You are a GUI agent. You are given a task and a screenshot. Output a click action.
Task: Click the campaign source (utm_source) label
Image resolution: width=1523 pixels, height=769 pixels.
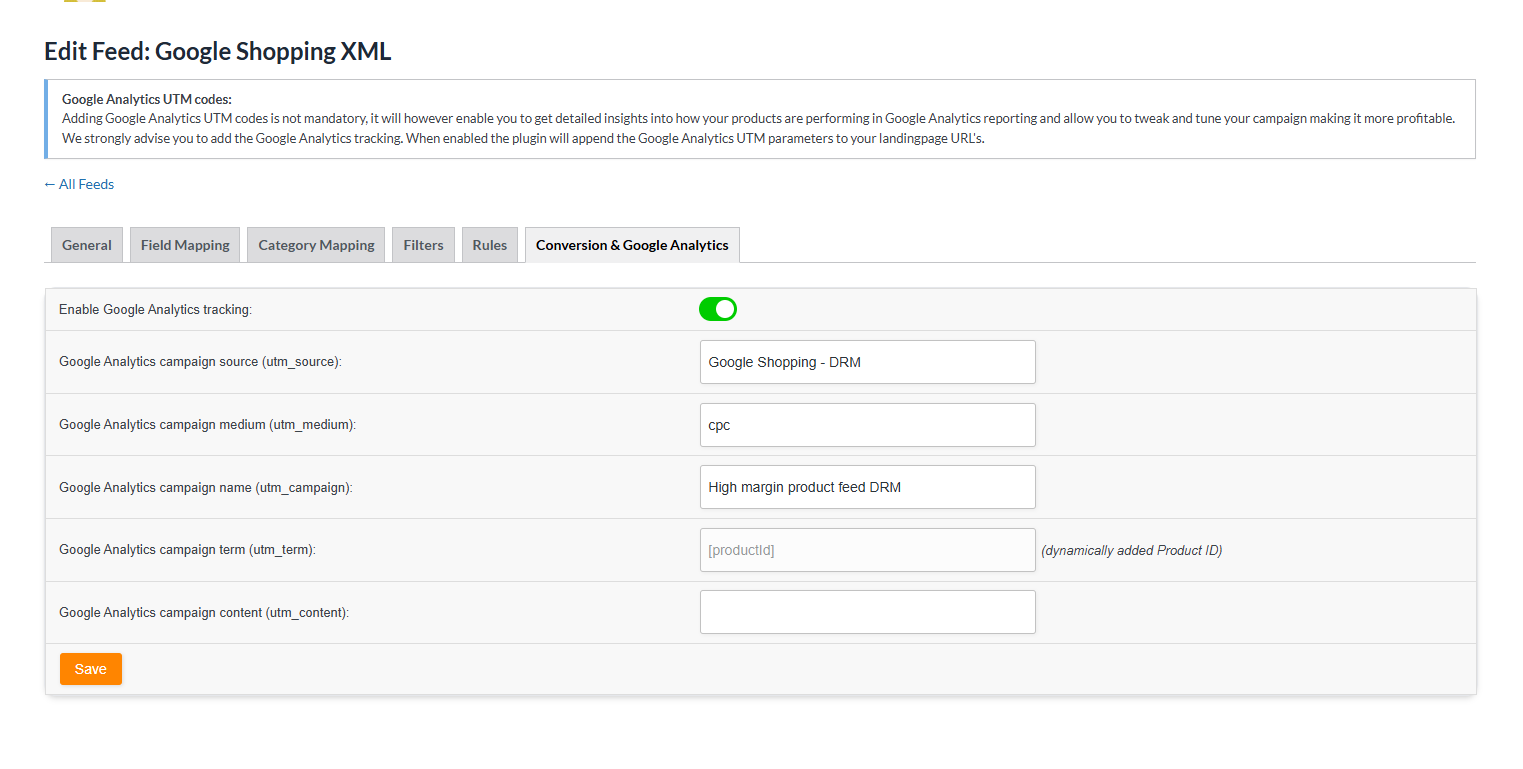(x=200, y=362)
